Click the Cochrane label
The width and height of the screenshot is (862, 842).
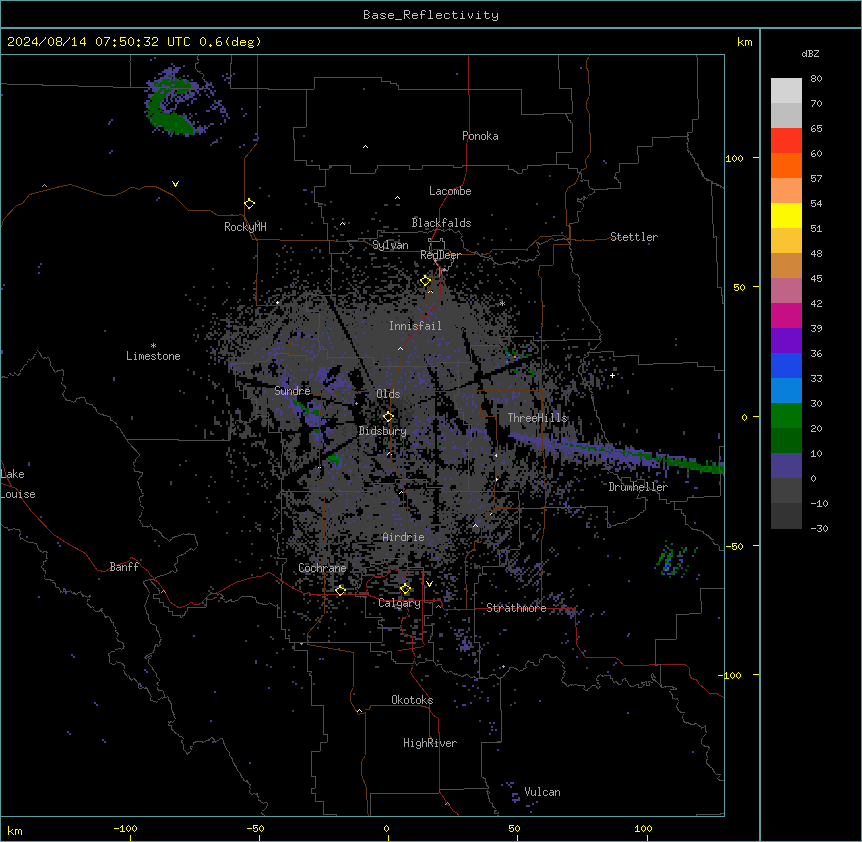point(322,568)
